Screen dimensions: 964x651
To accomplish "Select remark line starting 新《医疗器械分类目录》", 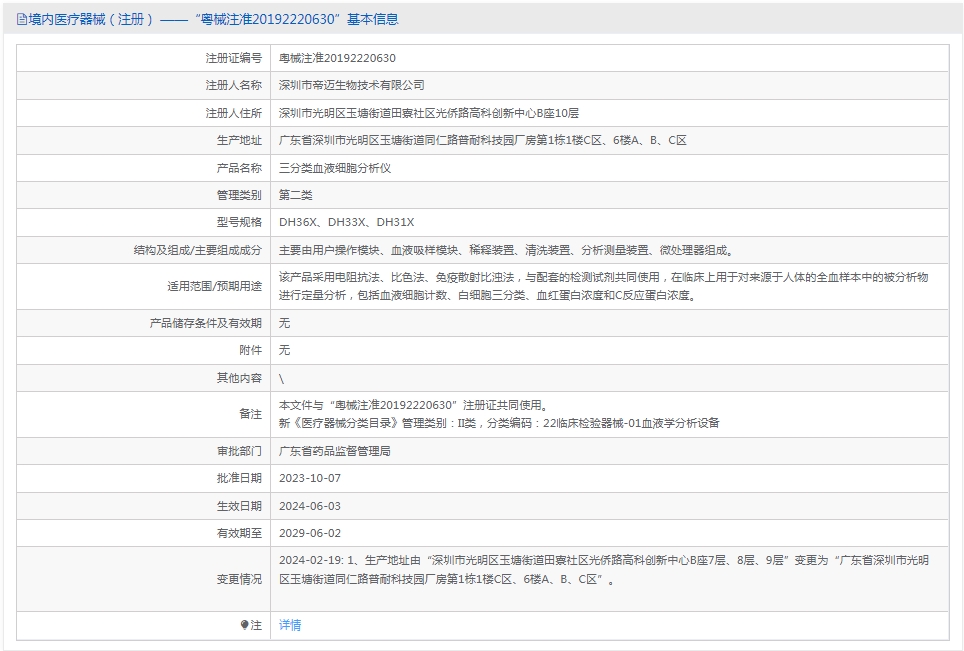I will point(499,423).
